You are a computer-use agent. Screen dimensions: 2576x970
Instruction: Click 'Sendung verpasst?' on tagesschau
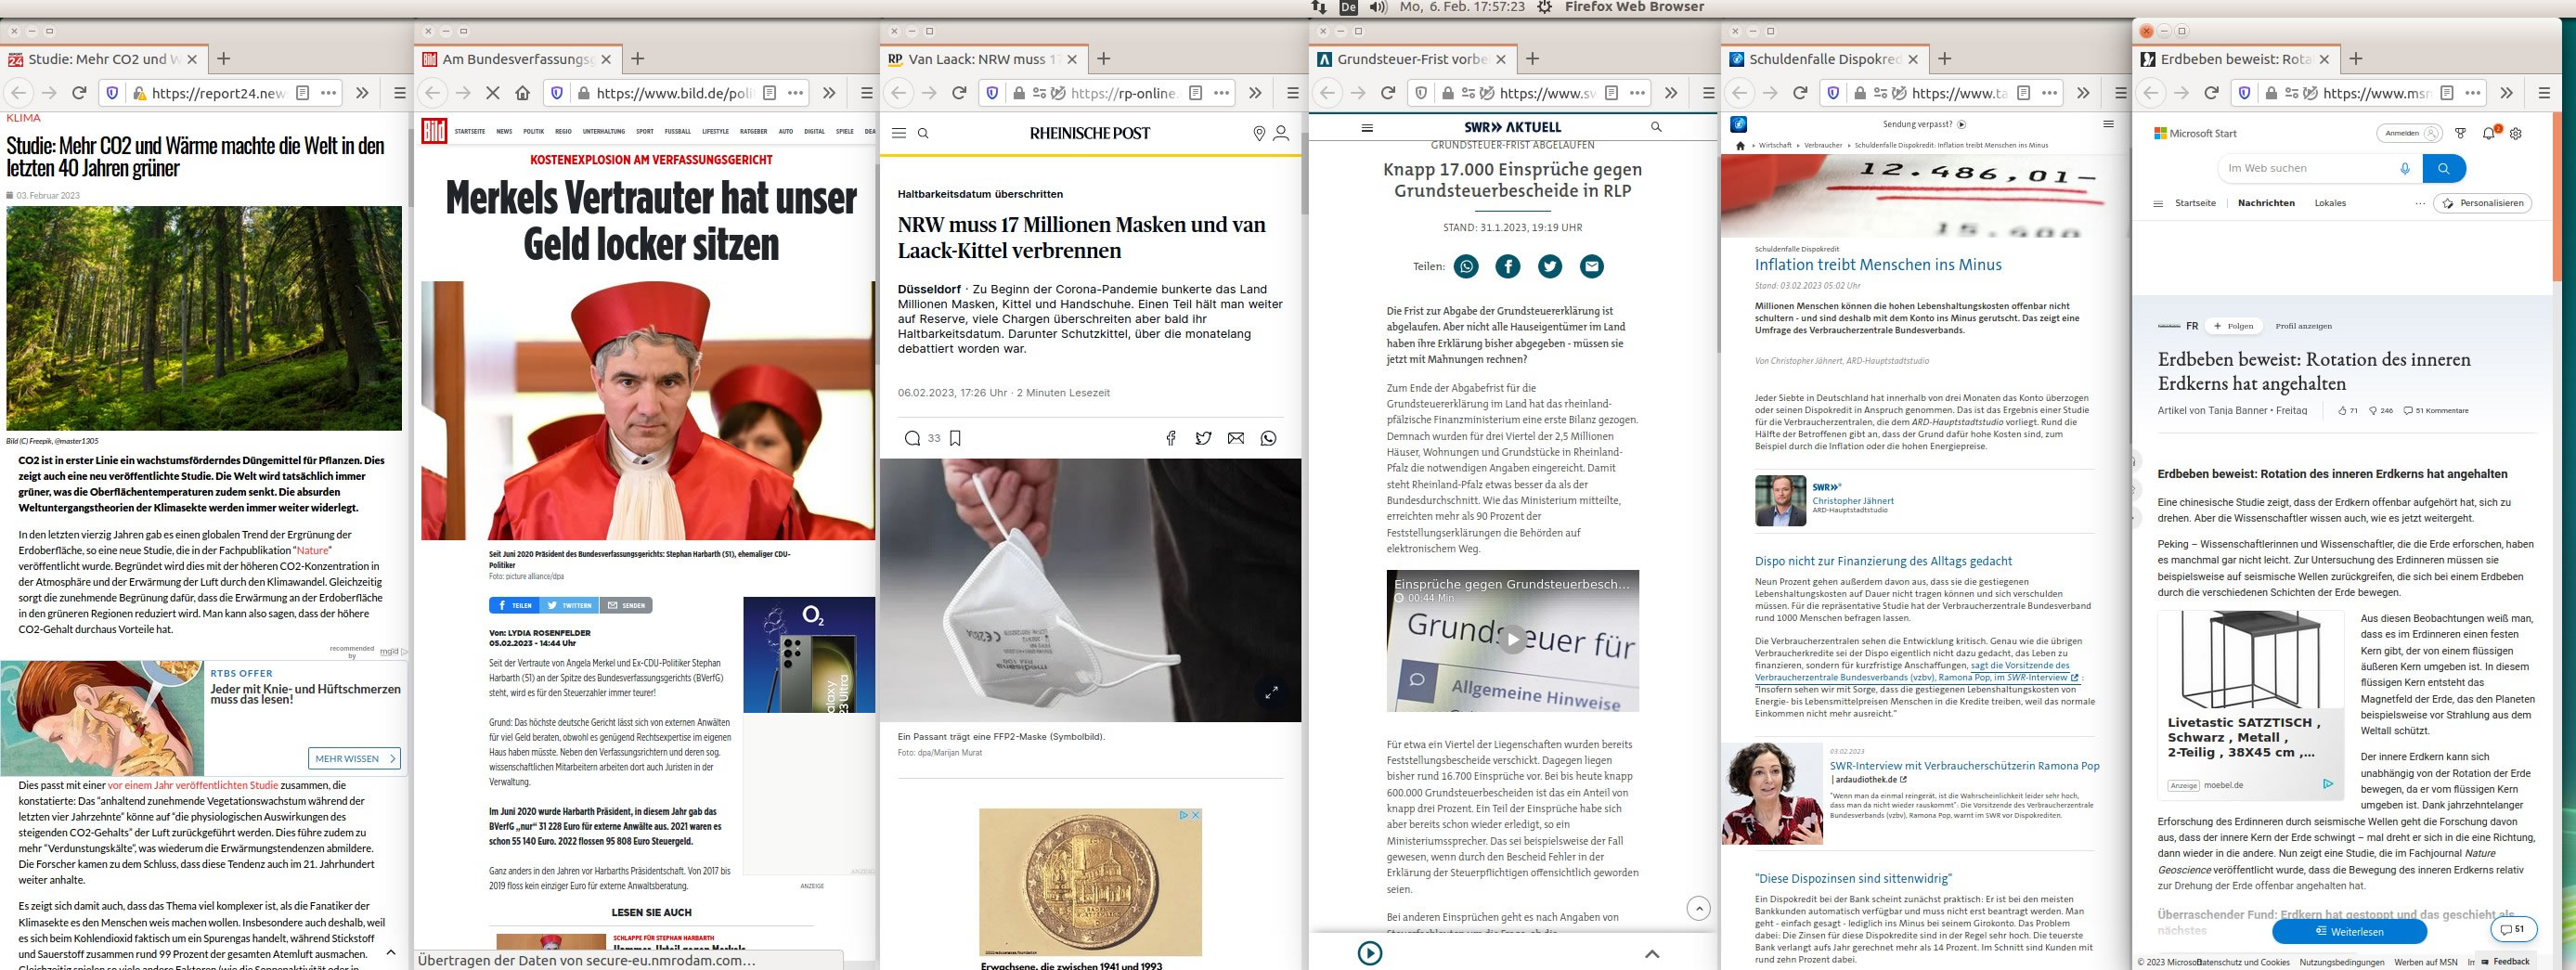point(1924,125)
